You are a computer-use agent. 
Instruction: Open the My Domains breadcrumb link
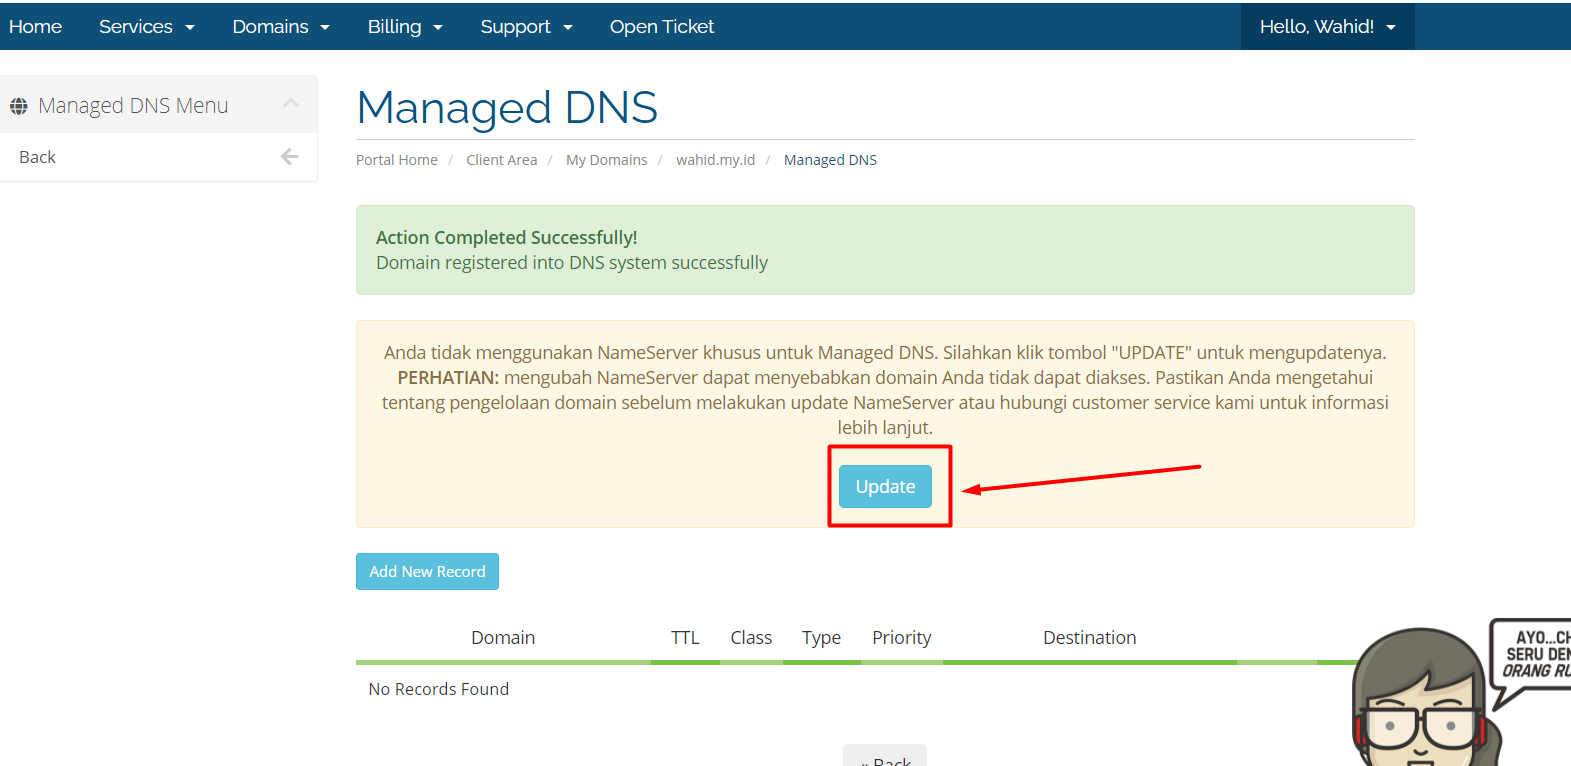pyautogui.click(x=607, y=160)
